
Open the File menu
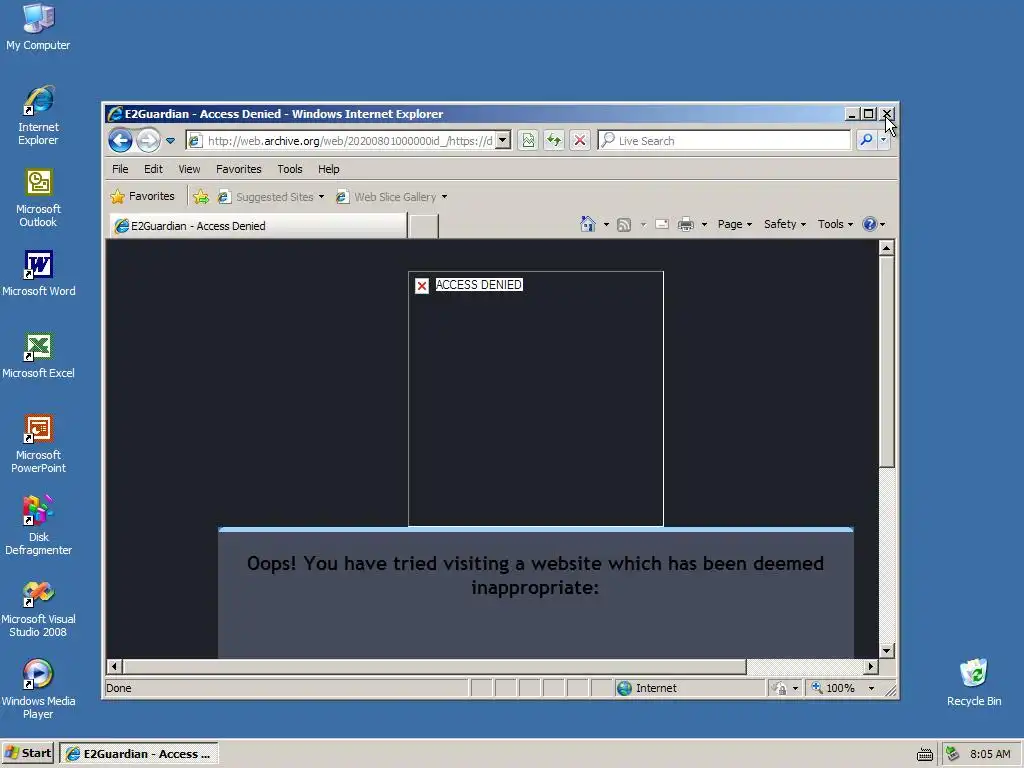coord(120,169)
